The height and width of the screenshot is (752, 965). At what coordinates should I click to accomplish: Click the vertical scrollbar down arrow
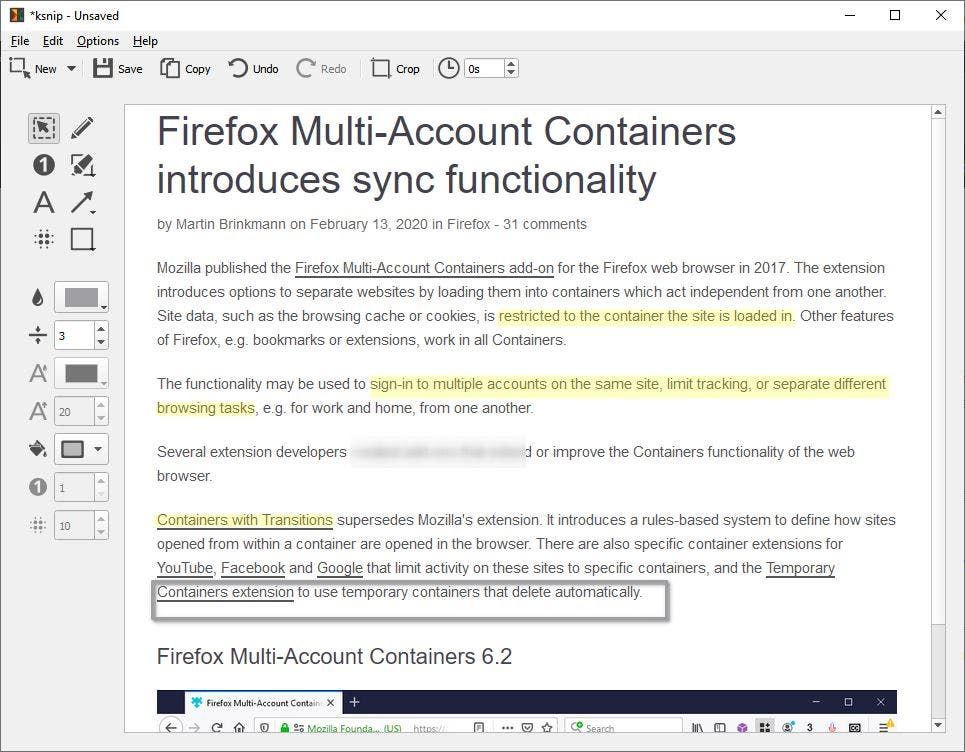click(x=938, y=726)
